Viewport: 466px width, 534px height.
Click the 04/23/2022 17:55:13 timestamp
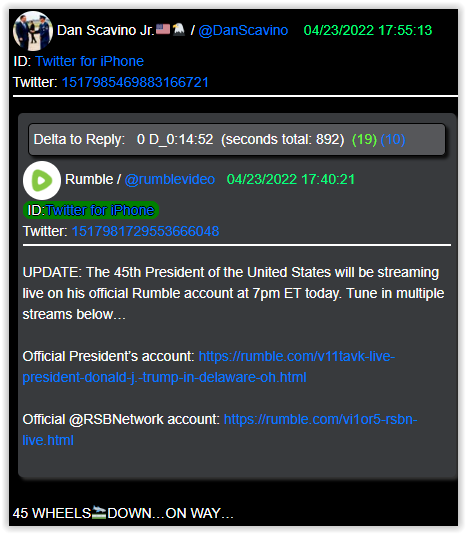[368, 30]
